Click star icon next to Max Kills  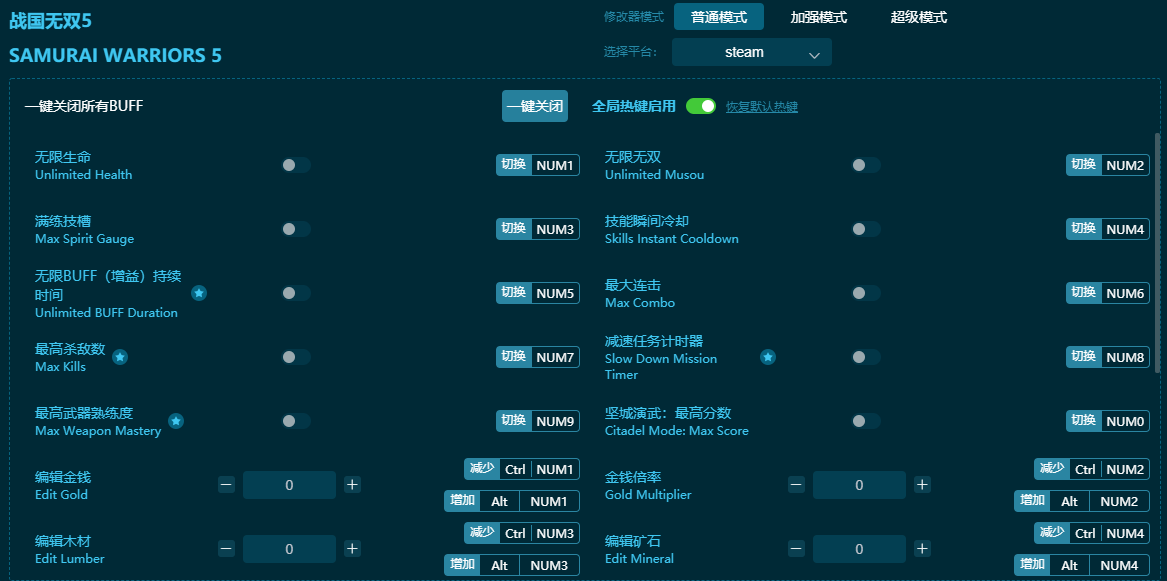pos(120,357)
